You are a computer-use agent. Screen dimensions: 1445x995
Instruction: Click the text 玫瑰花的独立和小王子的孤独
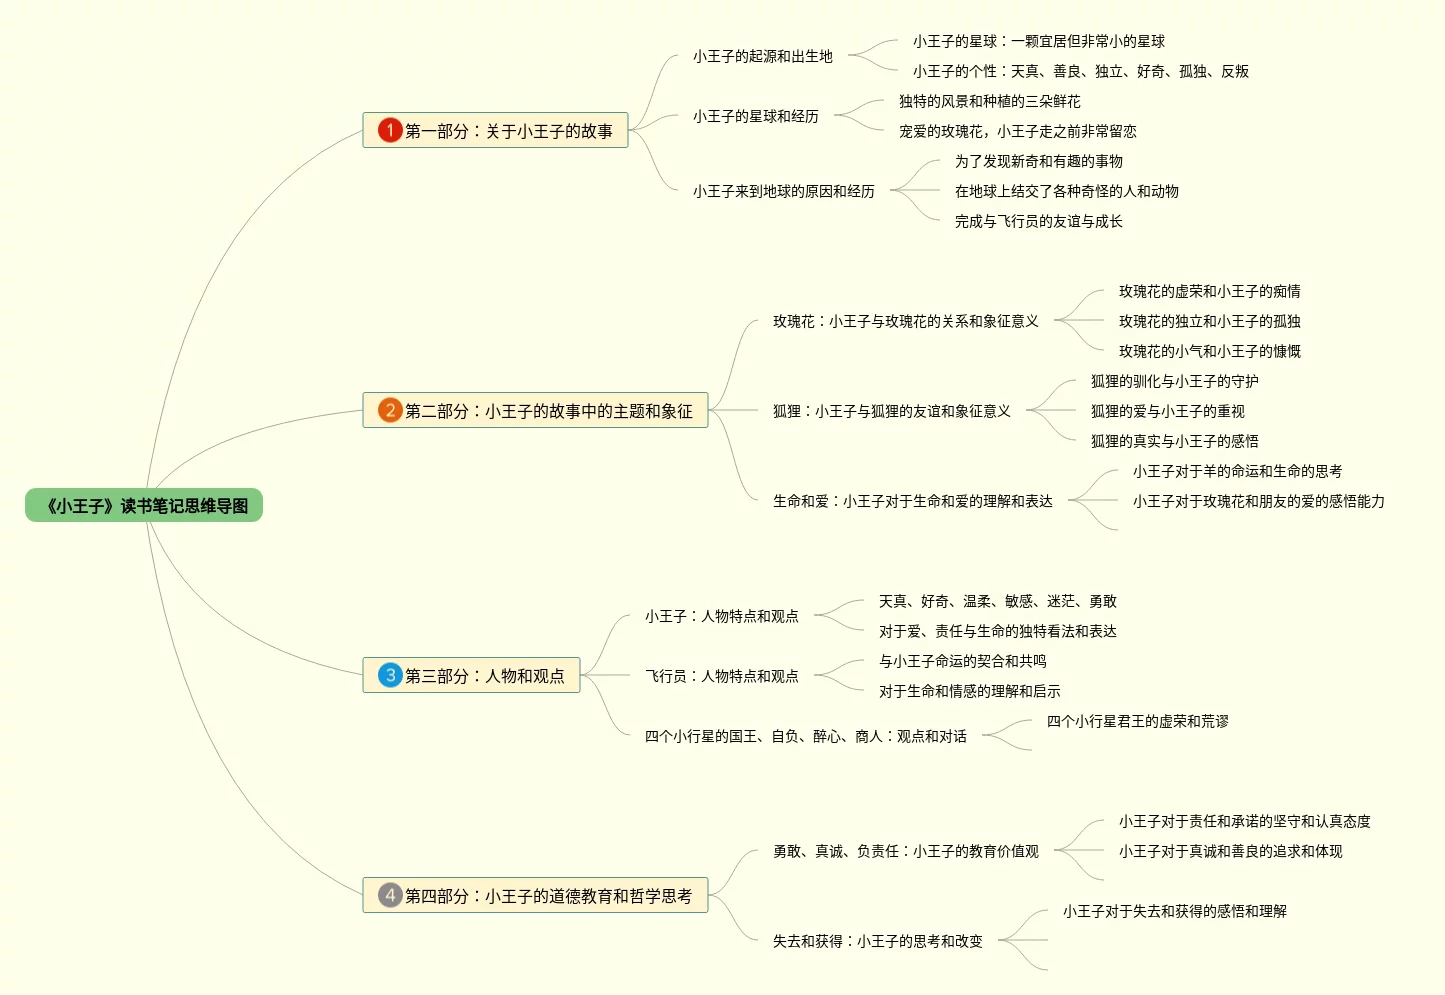(x=1210, y=321)
